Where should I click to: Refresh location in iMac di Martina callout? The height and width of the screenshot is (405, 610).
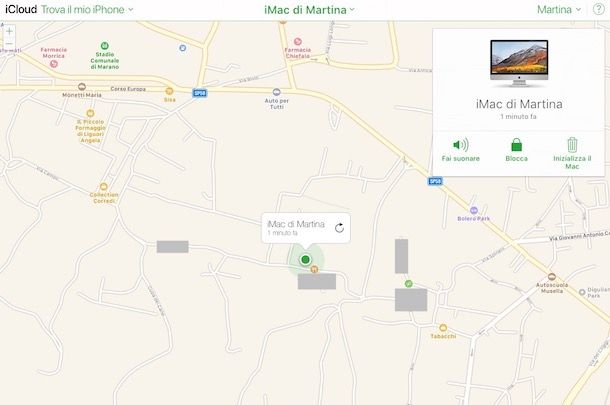[x=339, y=228]
